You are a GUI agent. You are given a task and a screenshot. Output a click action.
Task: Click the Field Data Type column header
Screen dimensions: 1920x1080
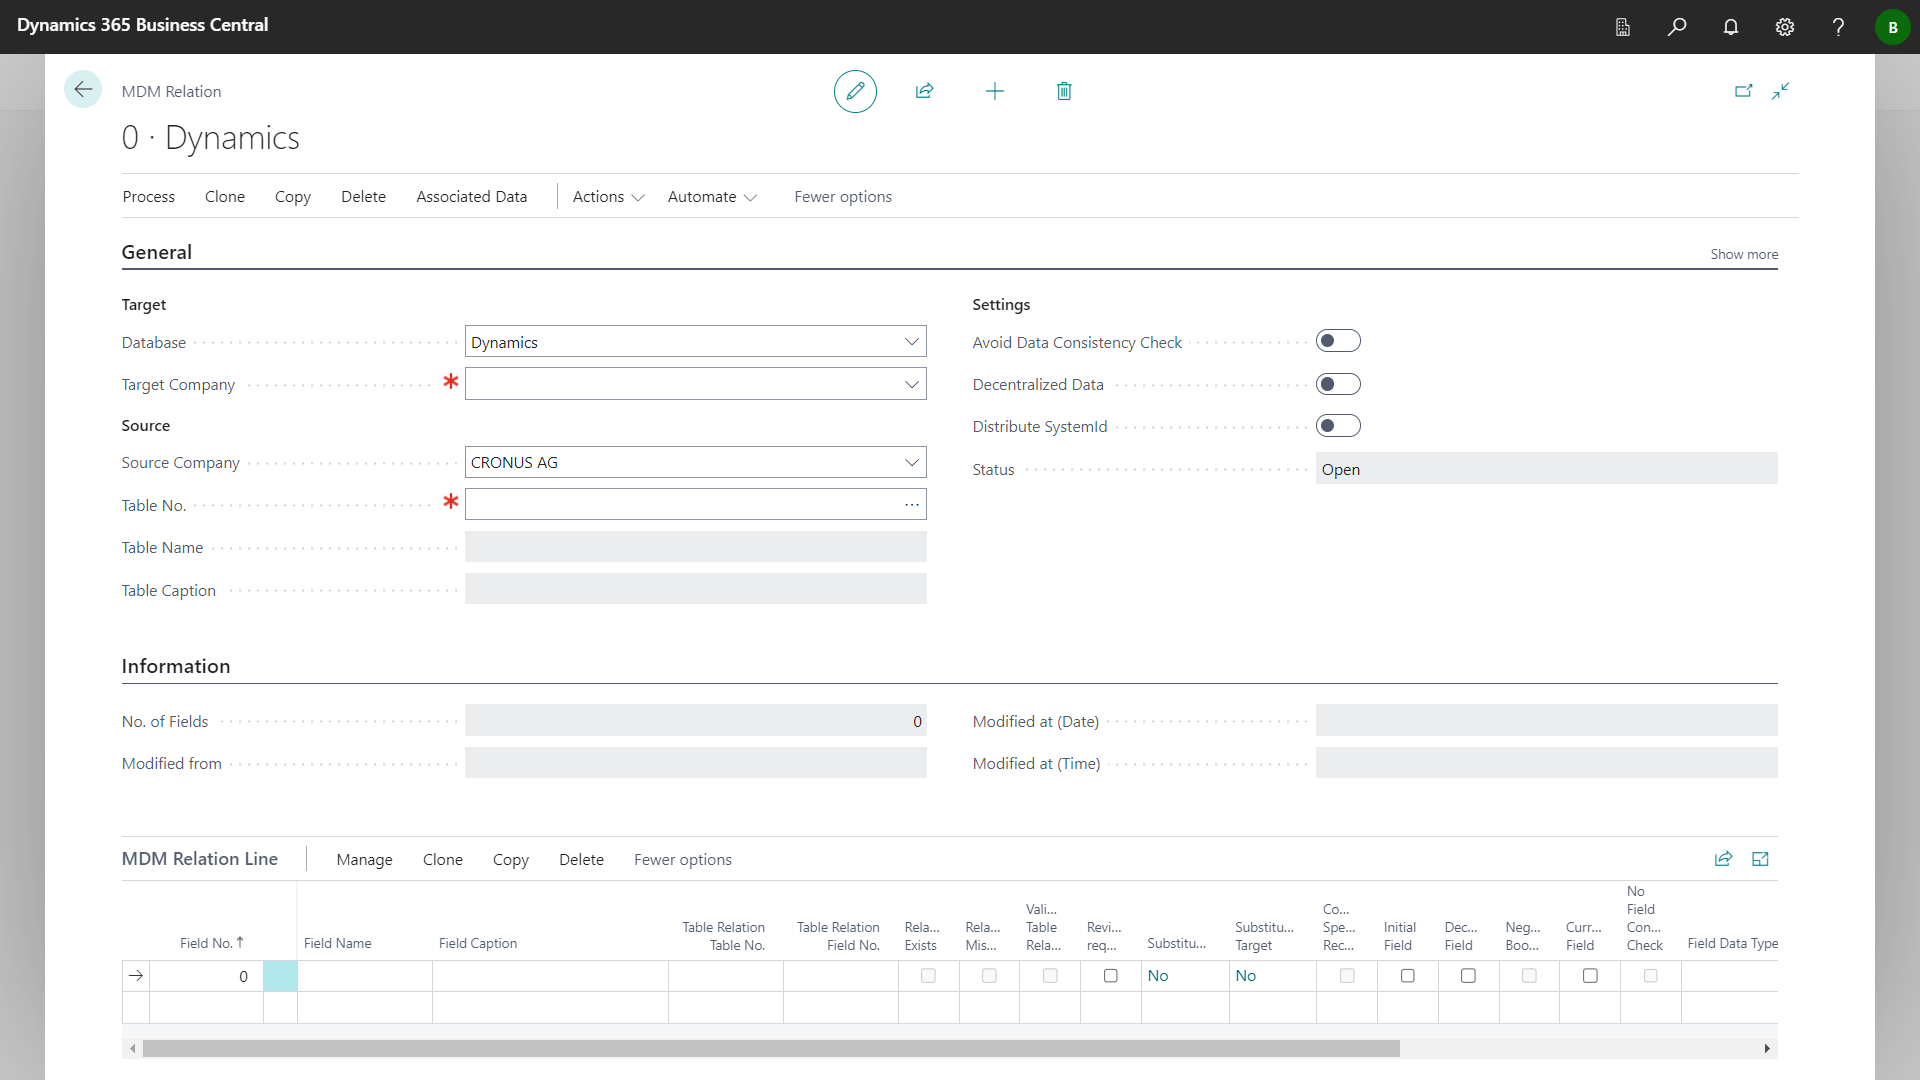pos(1732,943)
